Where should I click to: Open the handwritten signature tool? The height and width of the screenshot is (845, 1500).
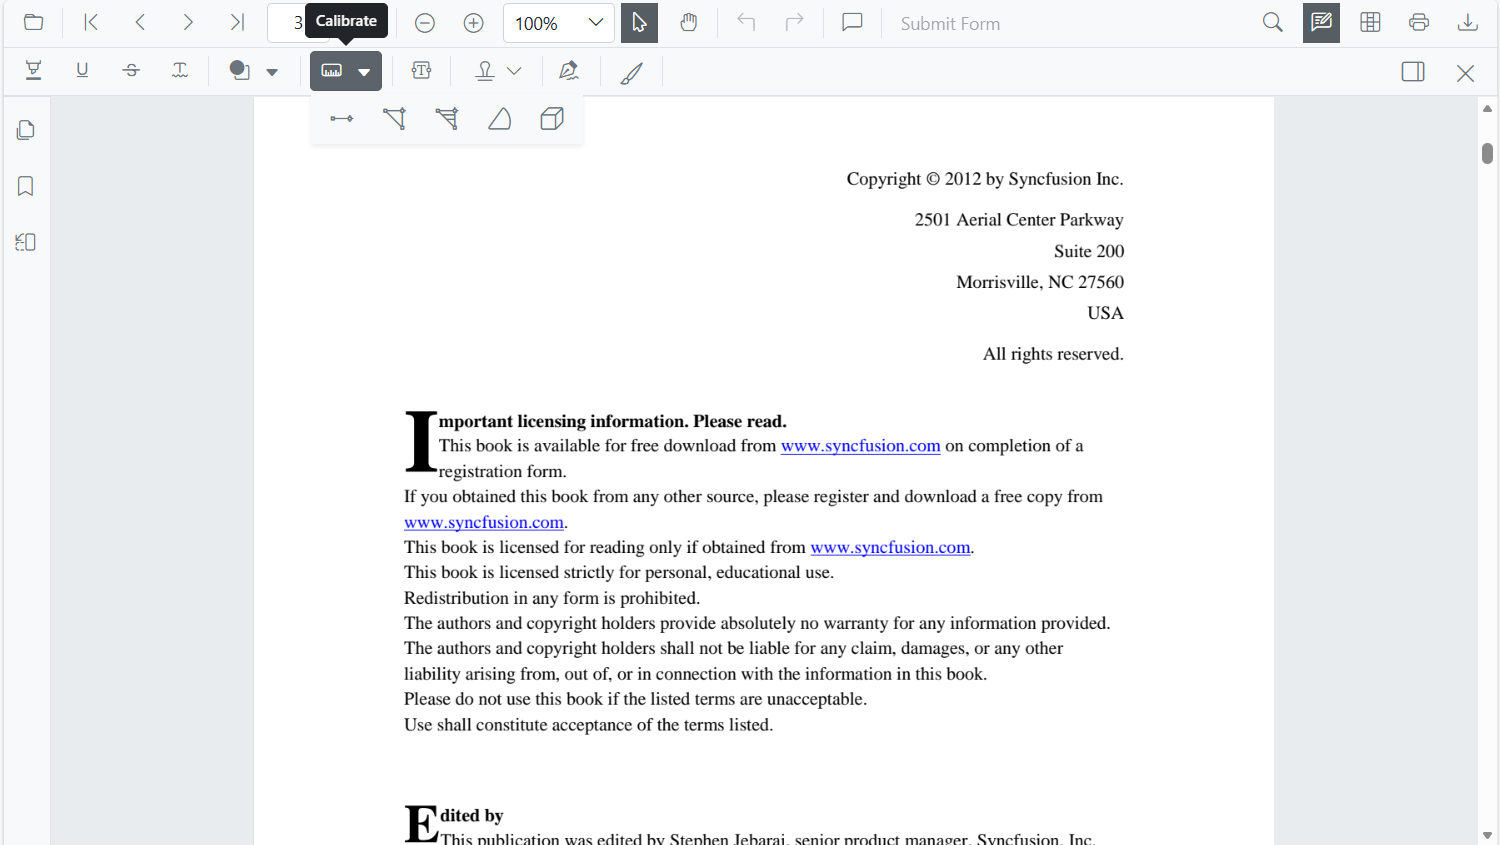(x=569, y=71)
